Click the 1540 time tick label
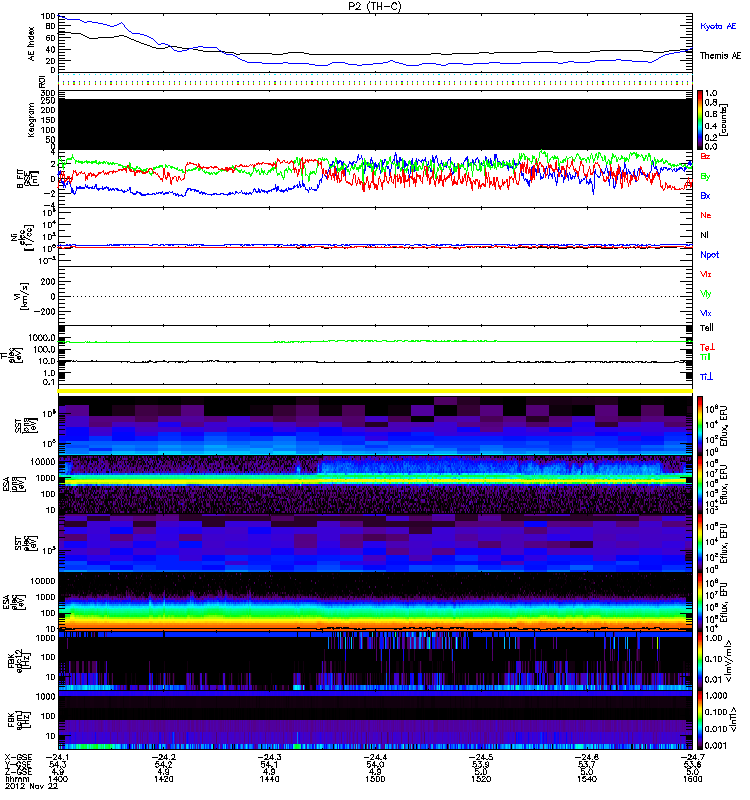The image size is (750, 800). [586, 779]
